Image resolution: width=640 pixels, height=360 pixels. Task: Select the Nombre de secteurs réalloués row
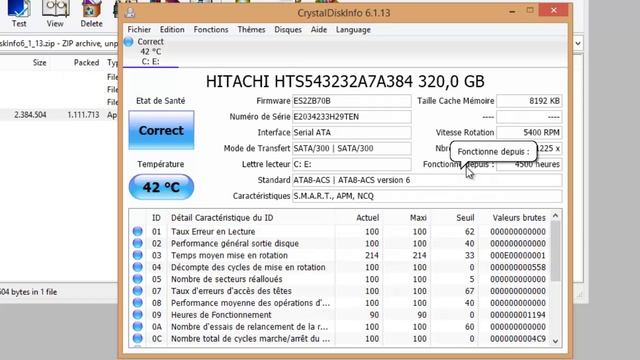coord(340,279)
